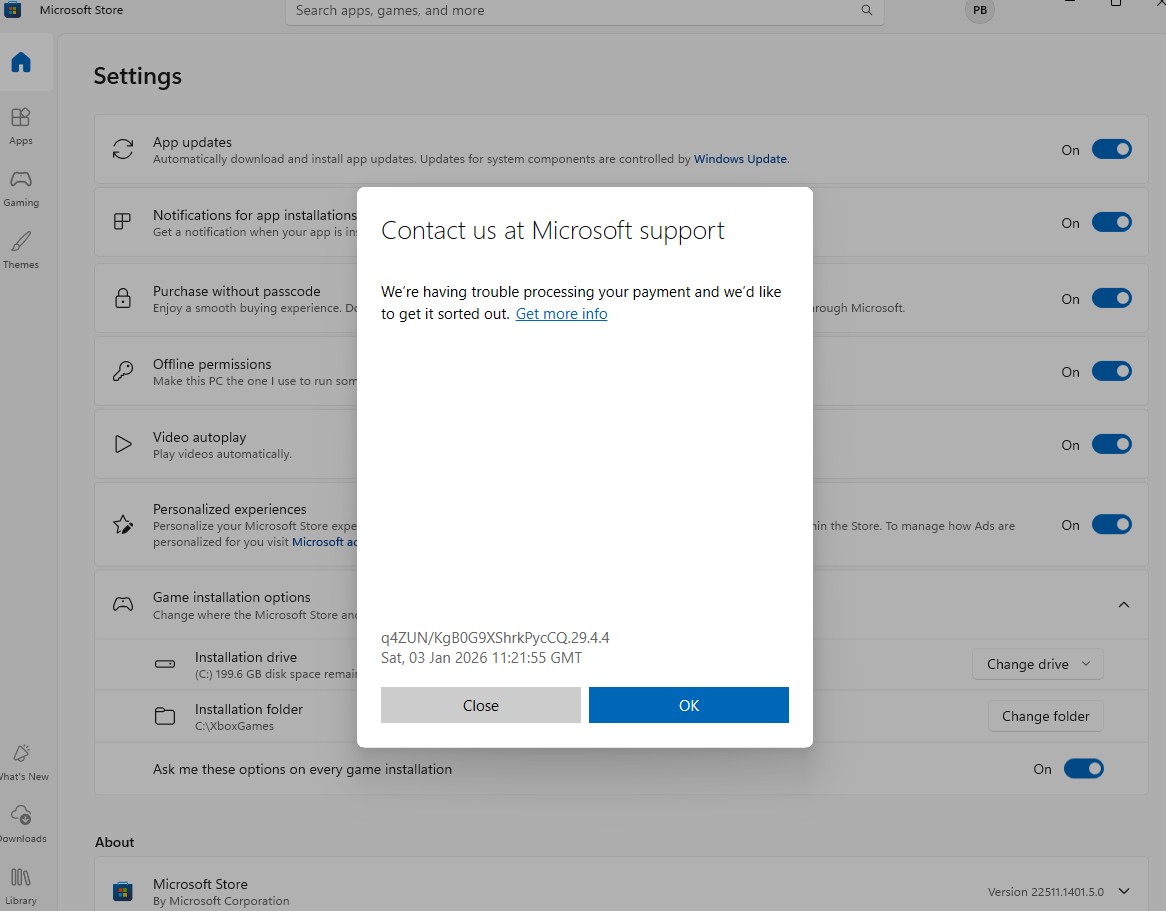Screen dimensions: 1166x911
Task: Go to the Home sidebar icon
Action: pyautogui.click(x=21, y=62)
